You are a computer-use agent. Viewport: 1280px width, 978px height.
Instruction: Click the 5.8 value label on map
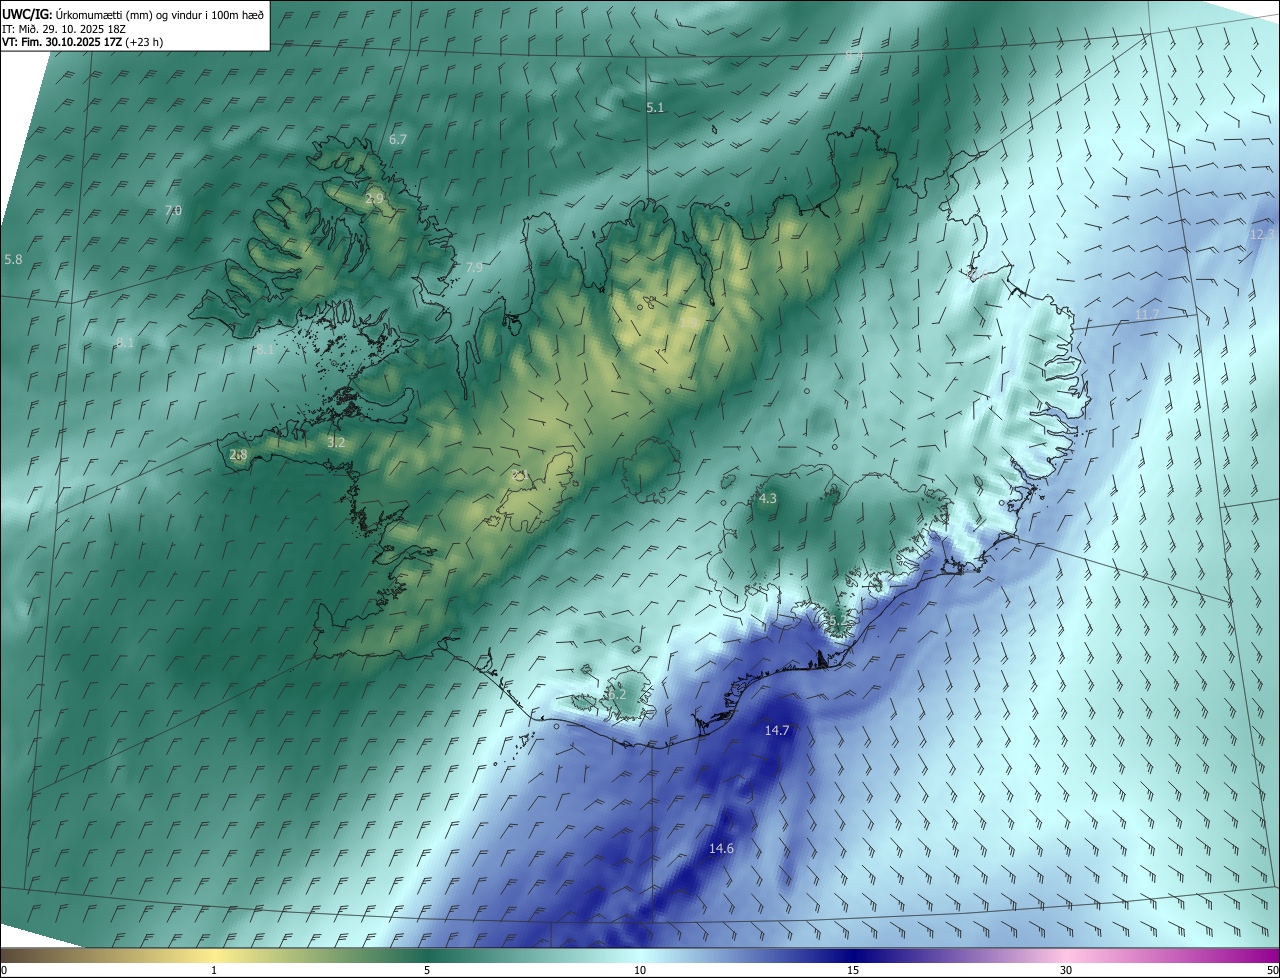tap(13, 259)
